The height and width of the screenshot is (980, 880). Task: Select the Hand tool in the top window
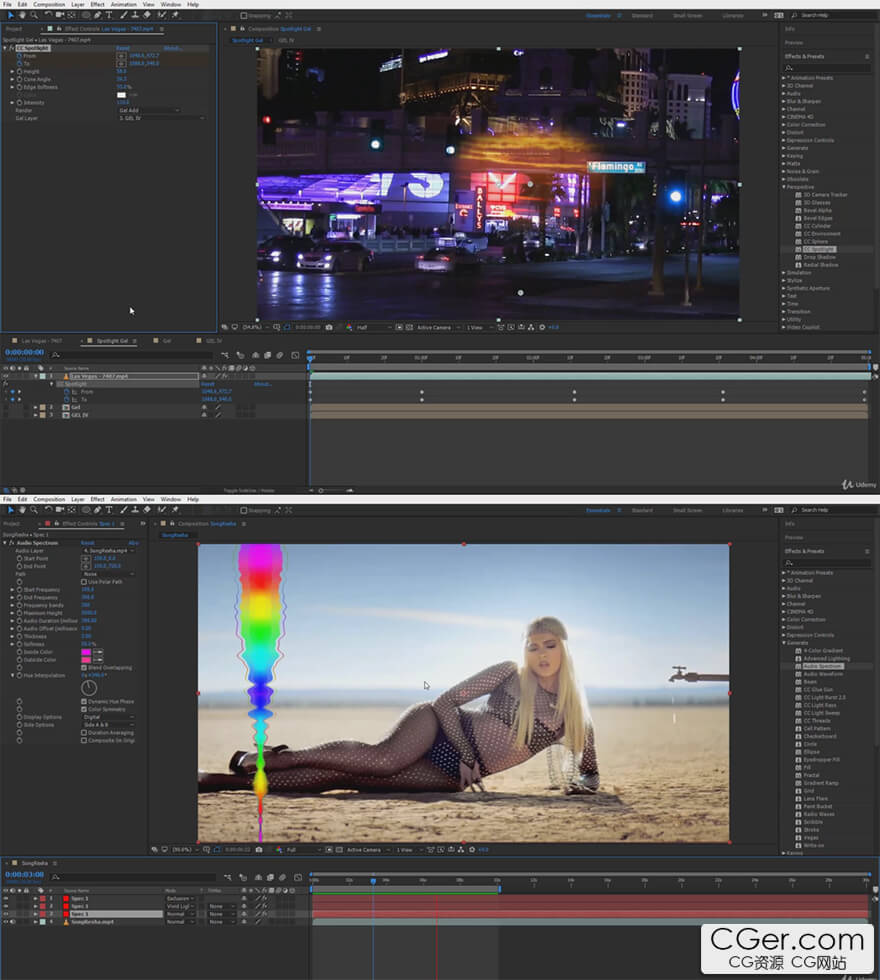pyautogui.click(x=22, y=15)
